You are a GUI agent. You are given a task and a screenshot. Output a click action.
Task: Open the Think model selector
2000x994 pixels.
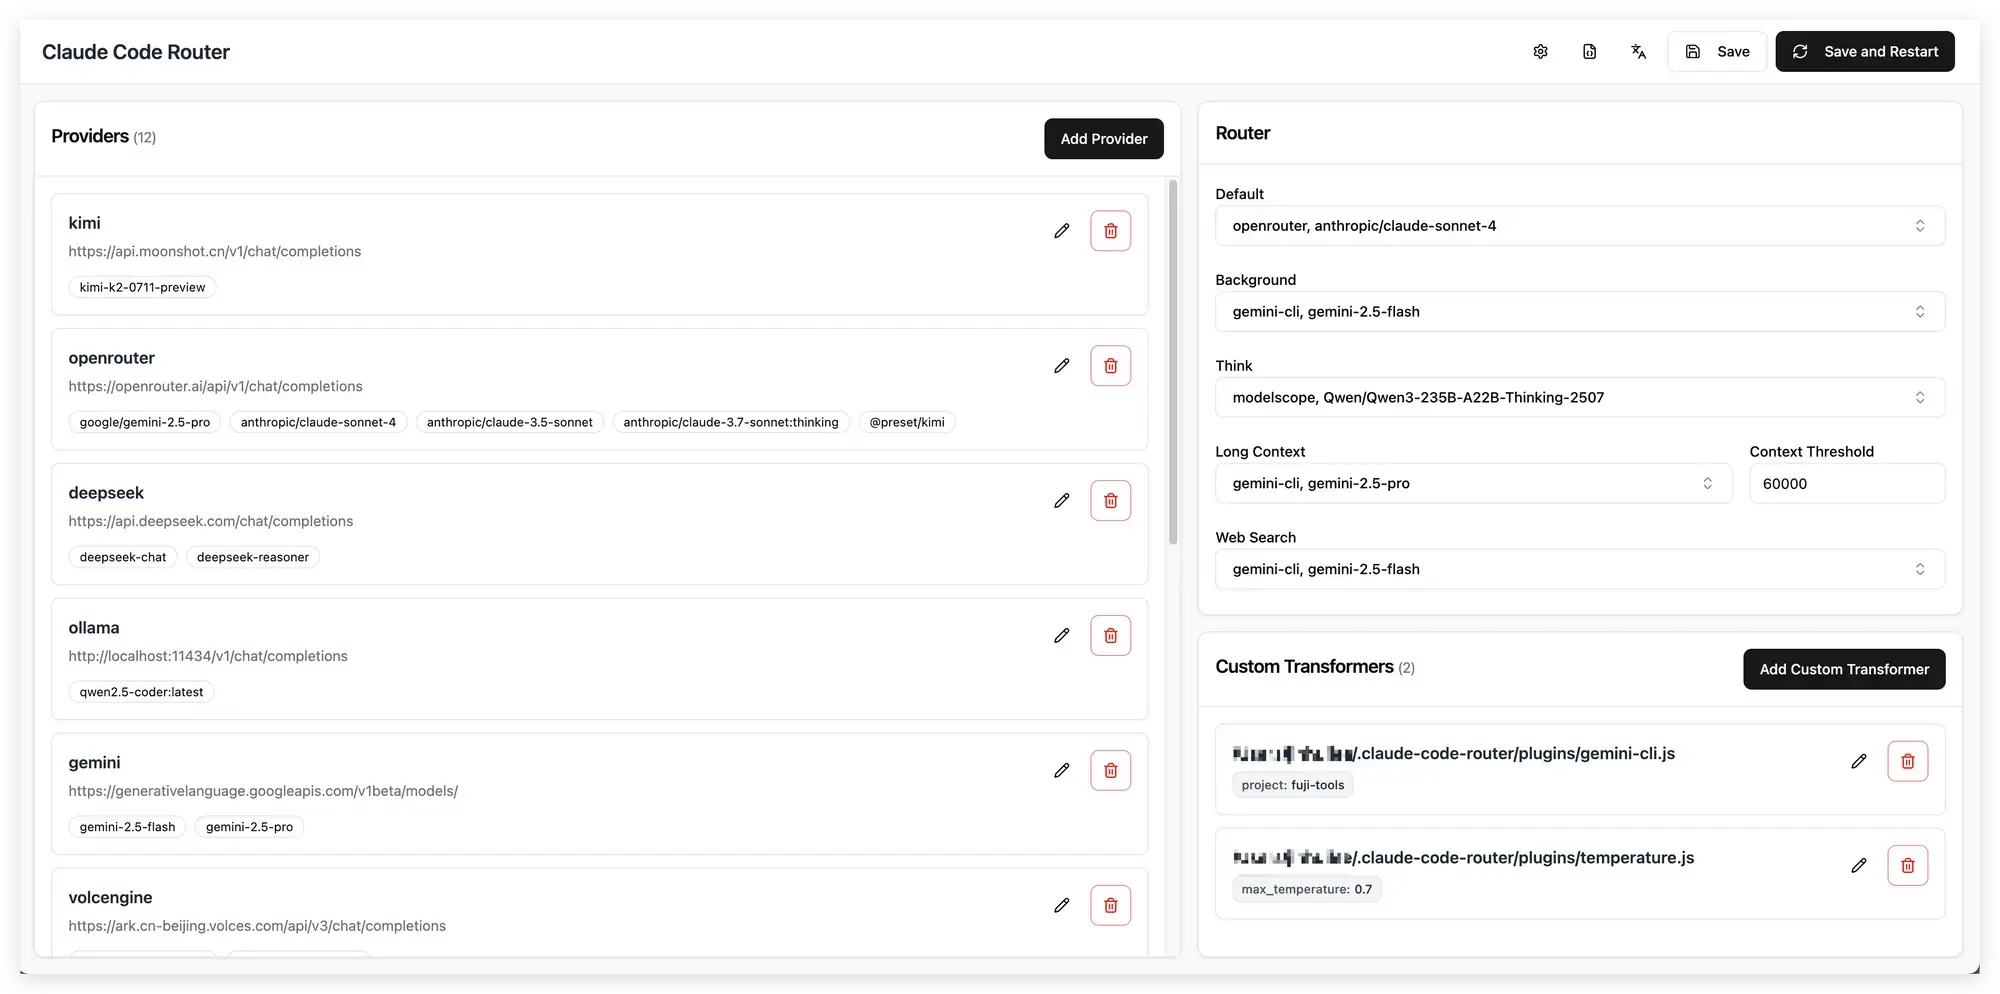coord(1578,397)
